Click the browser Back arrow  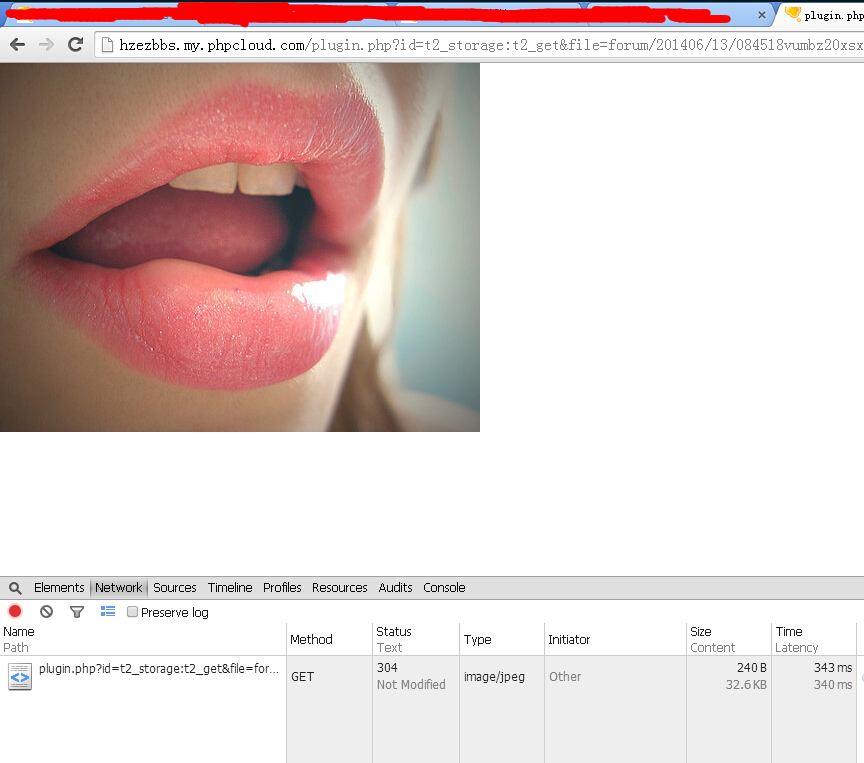(17, 44)
